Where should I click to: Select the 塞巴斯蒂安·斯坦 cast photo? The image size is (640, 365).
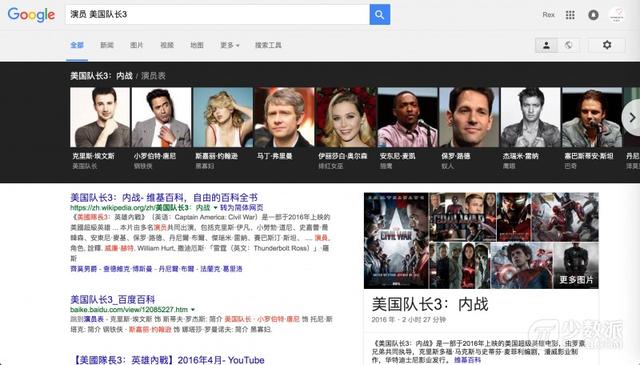pyautogui.click(x=592, y=117)
